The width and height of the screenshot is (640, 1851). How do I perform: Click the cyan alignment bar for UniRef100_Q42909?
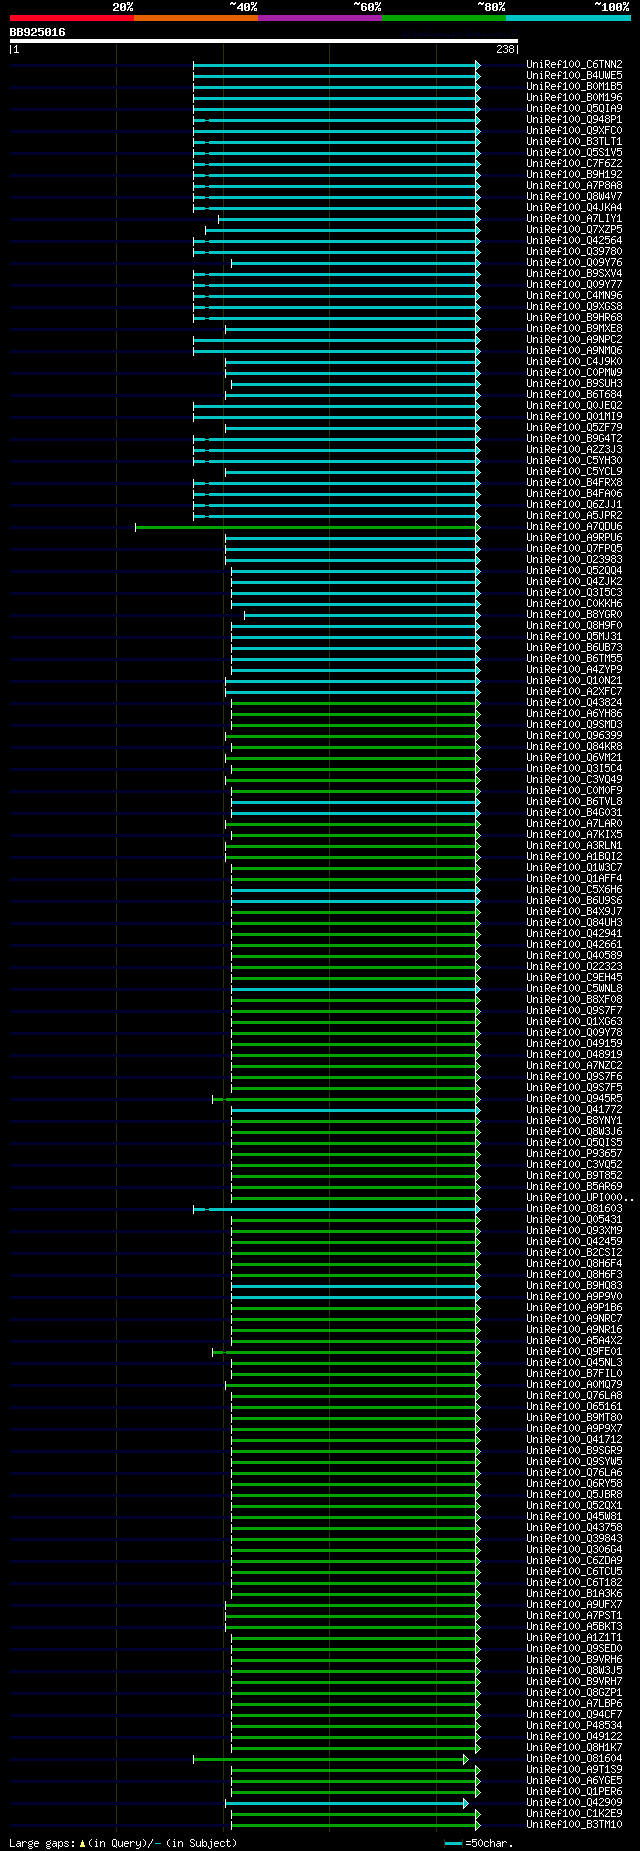point(346,1803)
